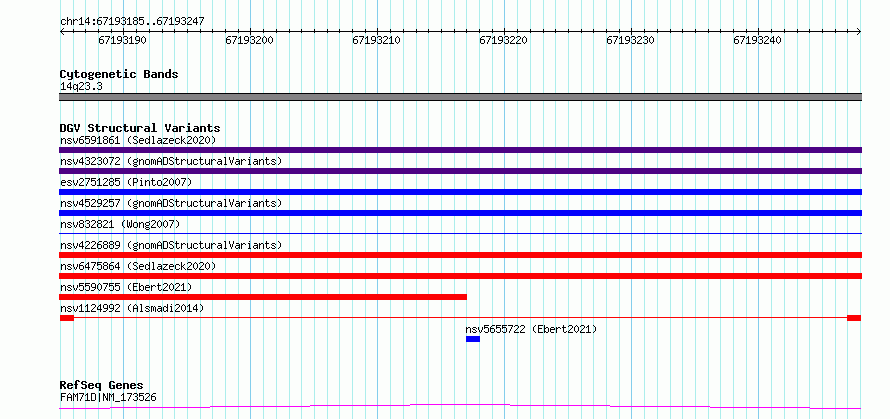The height and width of the screenshot is (419, 890).
Task: Select the red bar for nsv6475864
Action: [460, 276]
